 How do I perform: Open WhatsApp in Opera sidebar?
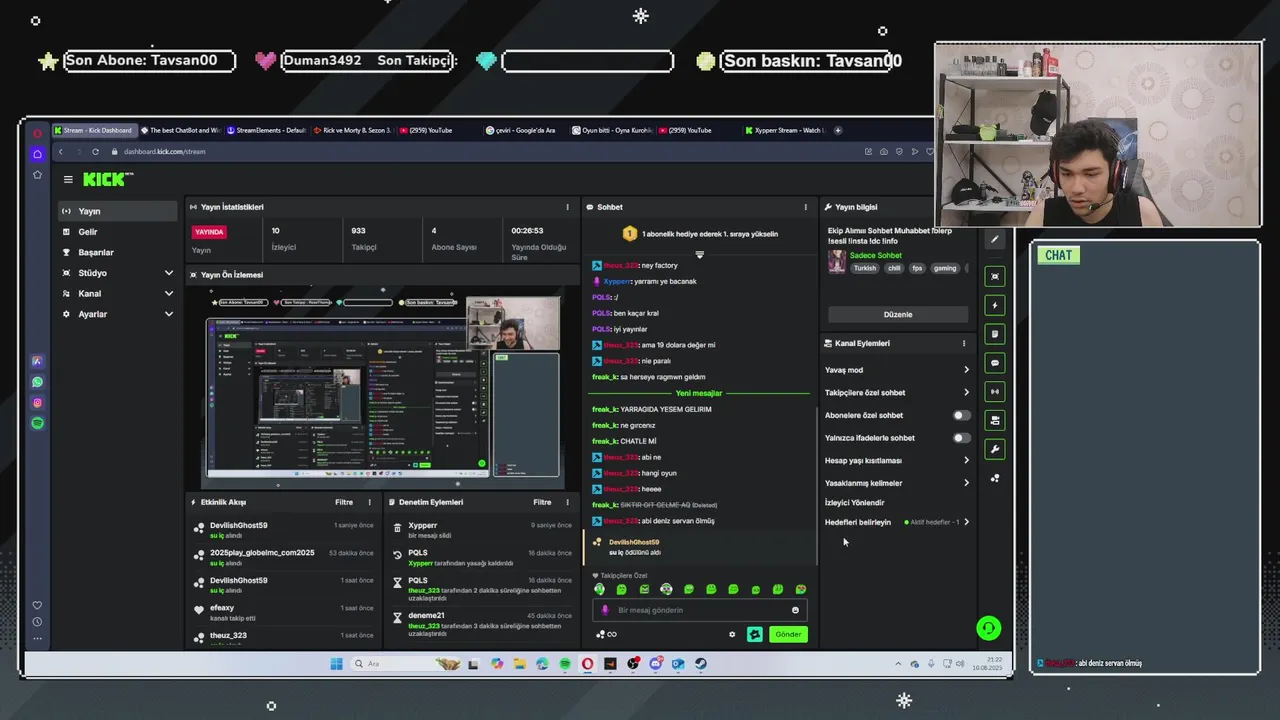37,382
